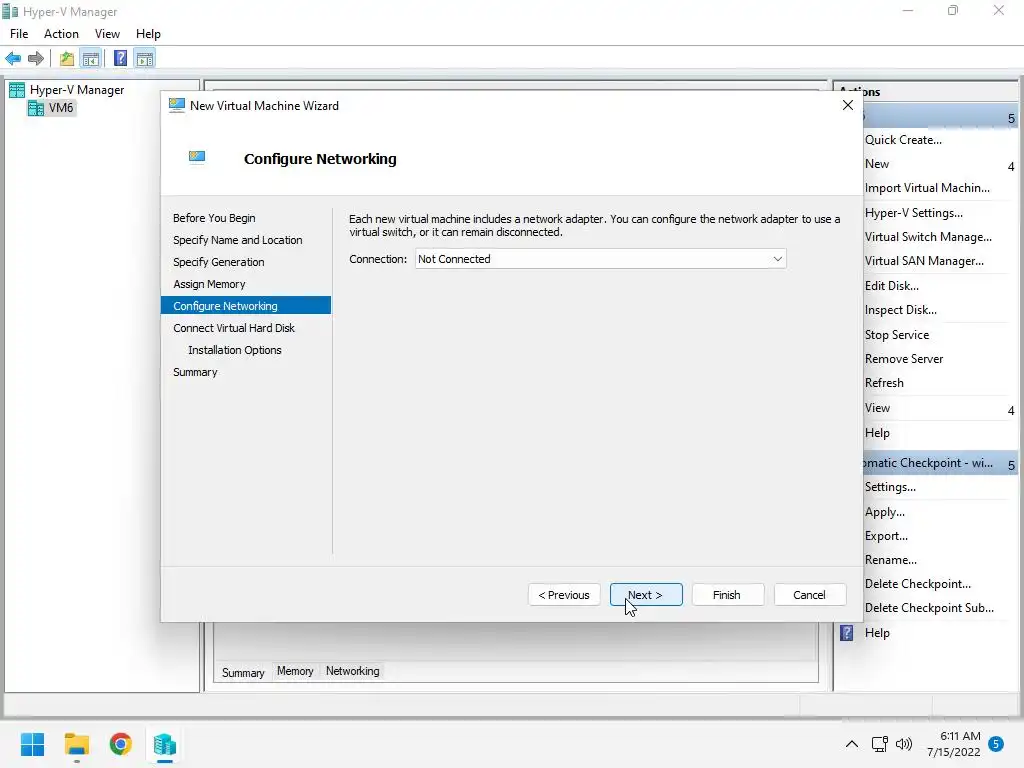Image resolution: width=1024 pixels, height=768 pixels.
Task: Go to Assign Memory step
Action: [x=209, y=284]
